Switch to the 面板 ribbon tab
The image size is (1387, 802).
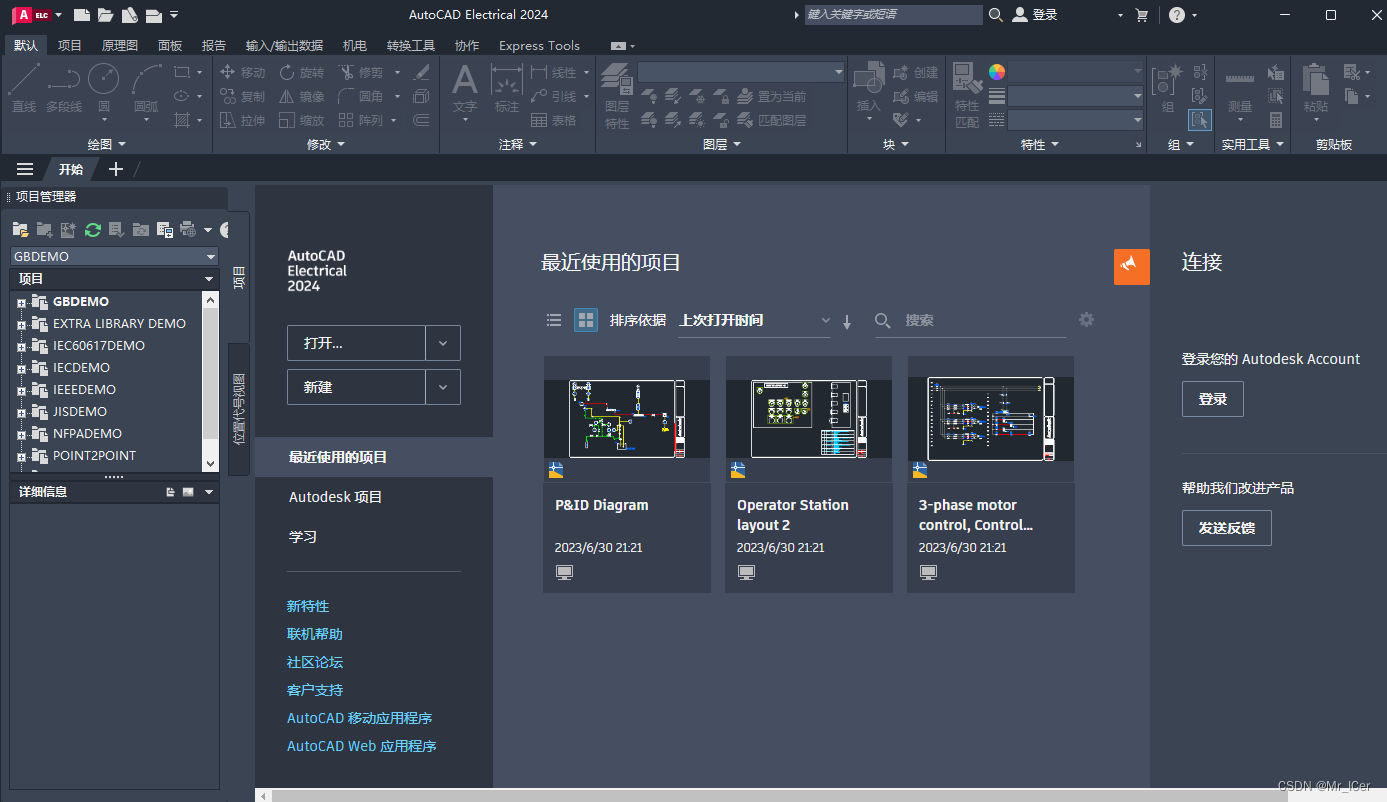click(170, 45)
